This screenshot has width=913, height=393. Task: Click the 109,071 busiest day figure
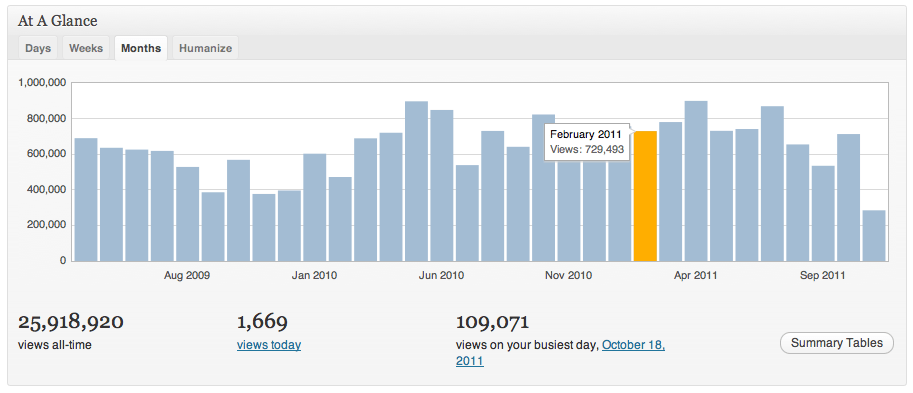[492, 322]
